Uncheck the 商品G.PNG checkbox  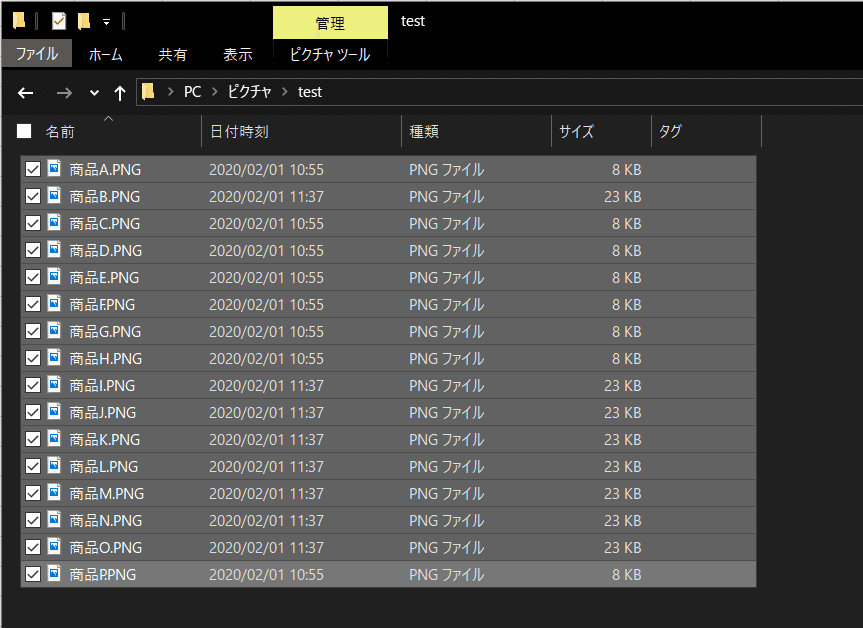click(33, 331)
